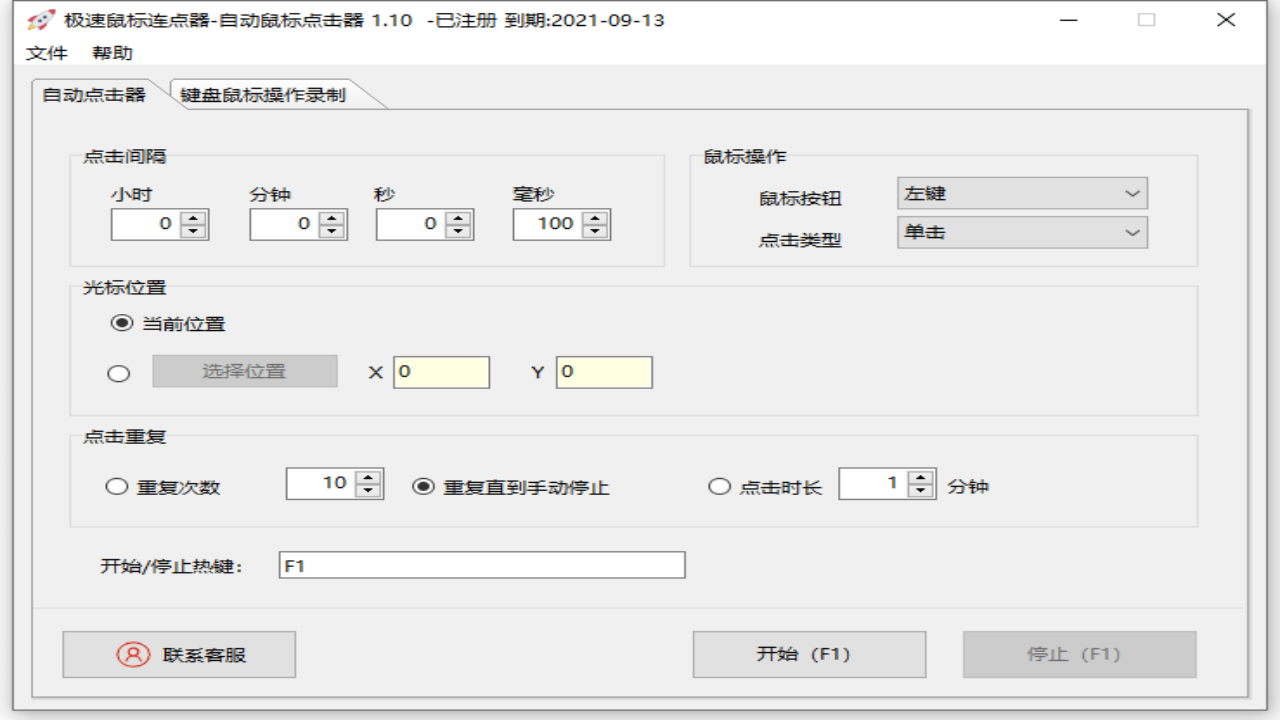Maximize the window
This screenshot has width=1280, height=720.
(1147, 20)
